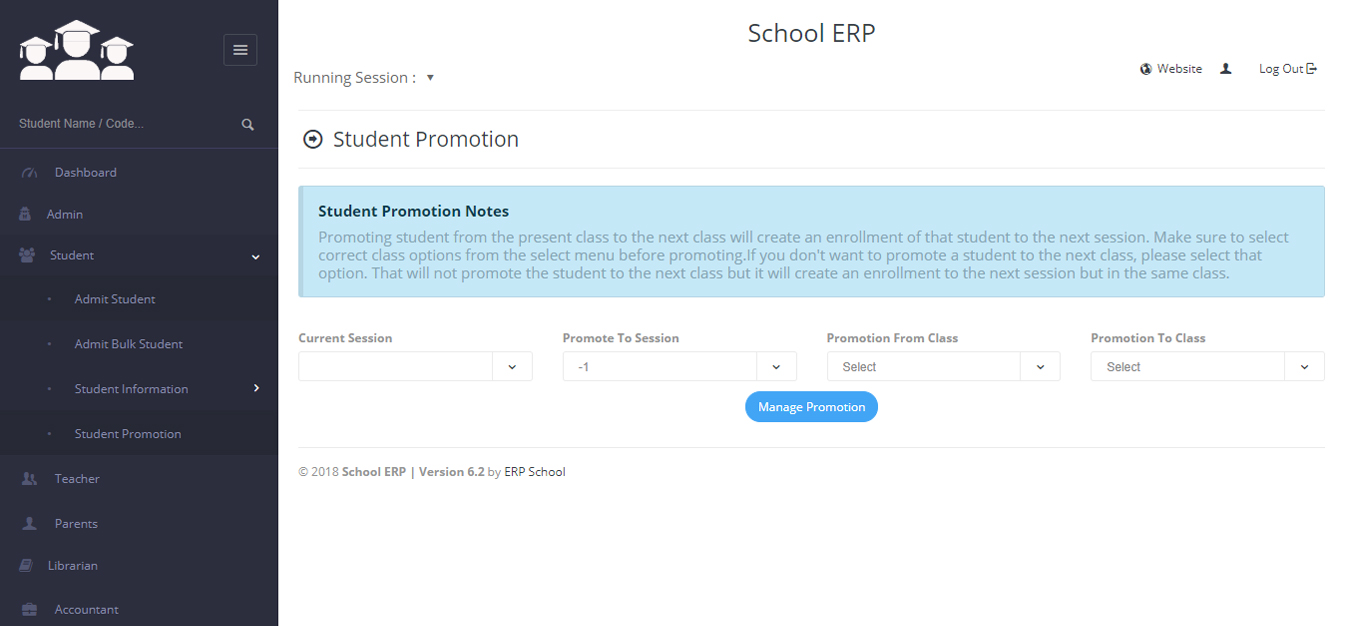This screenshot has height=626, width=1346.
Task: Open the Promotion From Class dropdown
Action: click(943, 367)
